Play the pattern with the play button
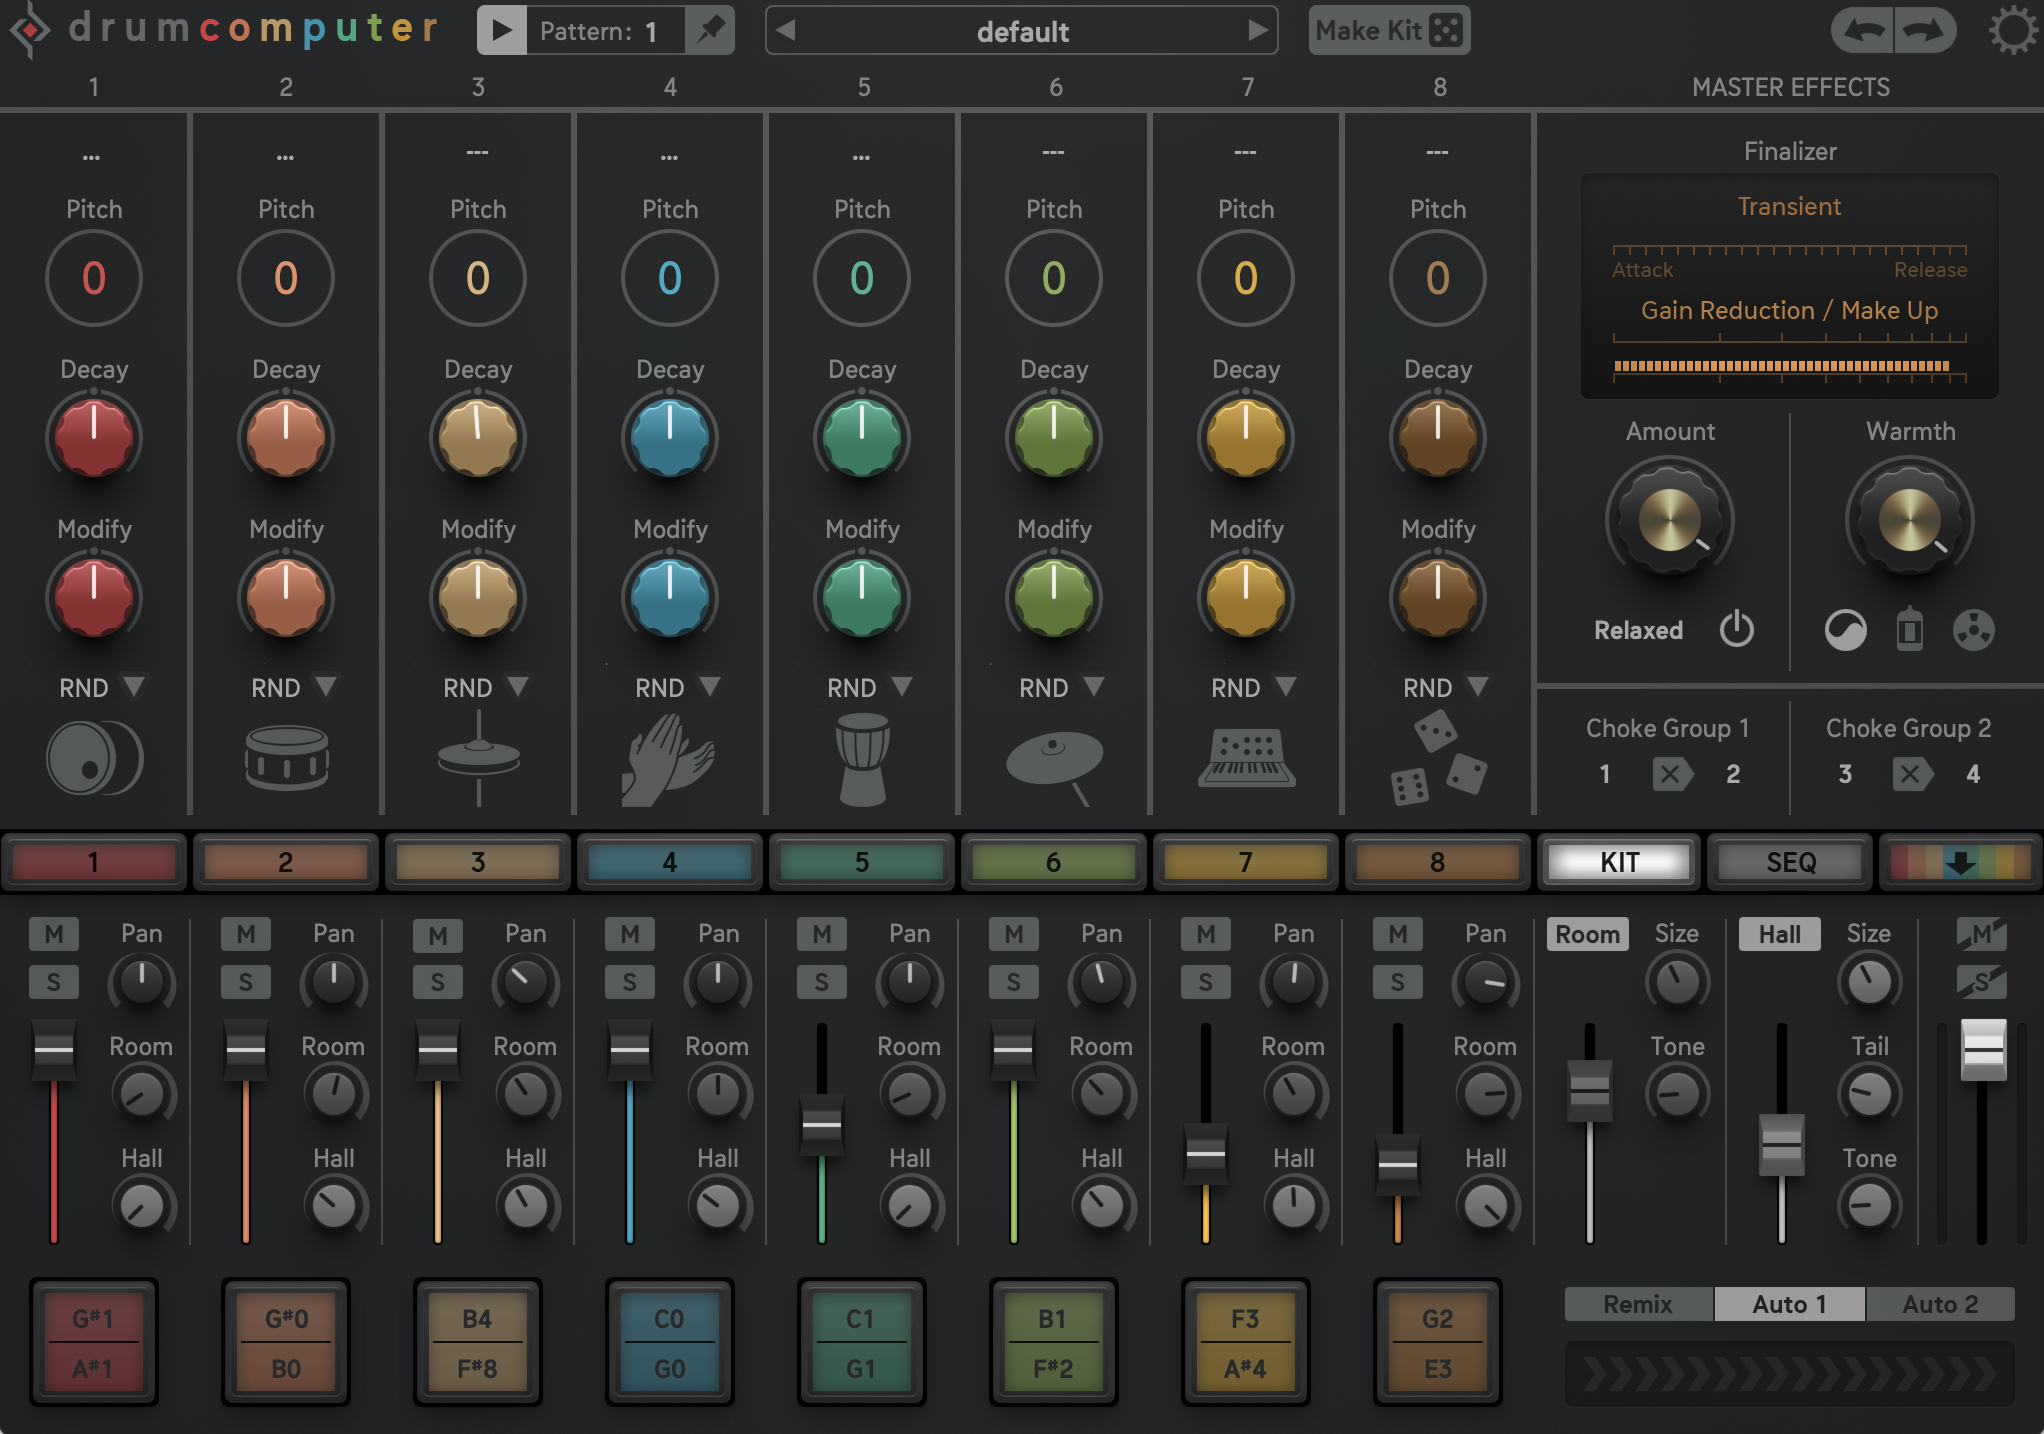 point(502,30)
